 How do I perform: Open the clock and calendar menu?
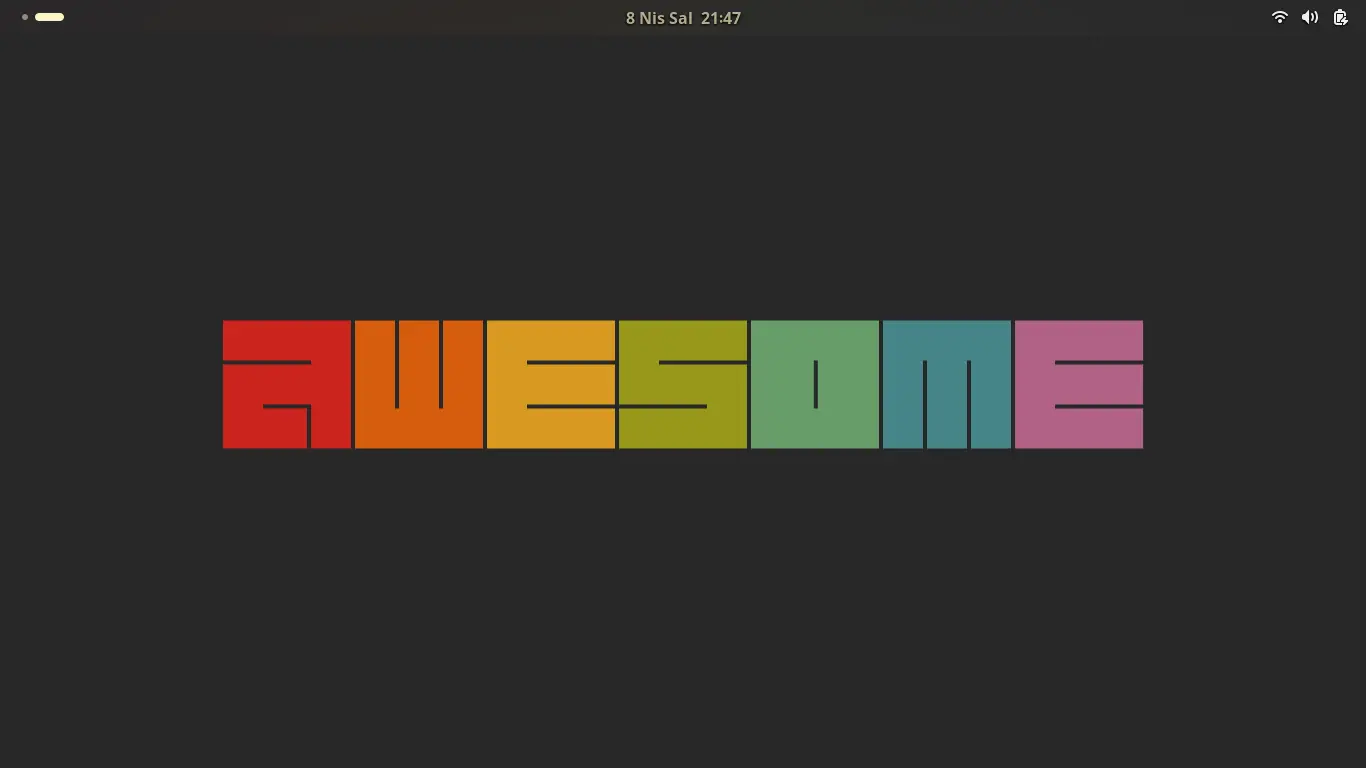[683, 18]
